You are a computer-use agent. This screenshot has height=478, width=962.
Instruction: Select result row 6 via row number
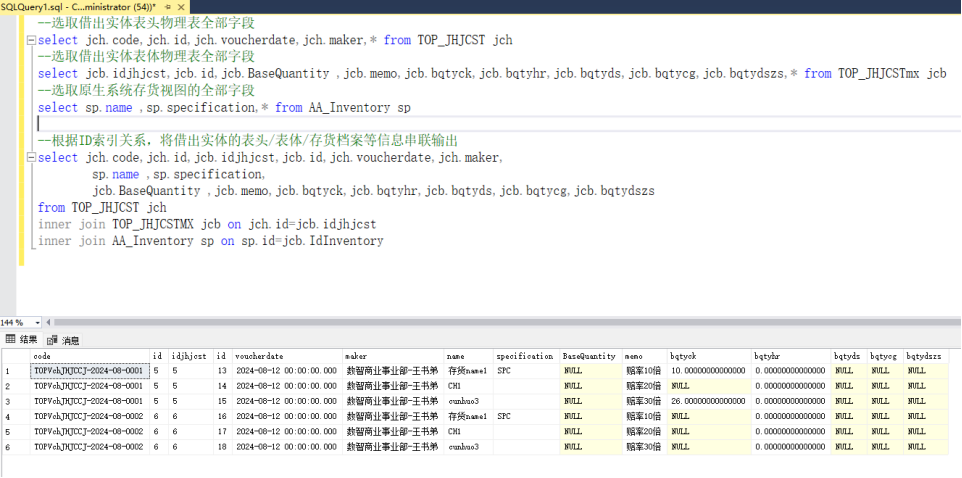click(15, 447)
